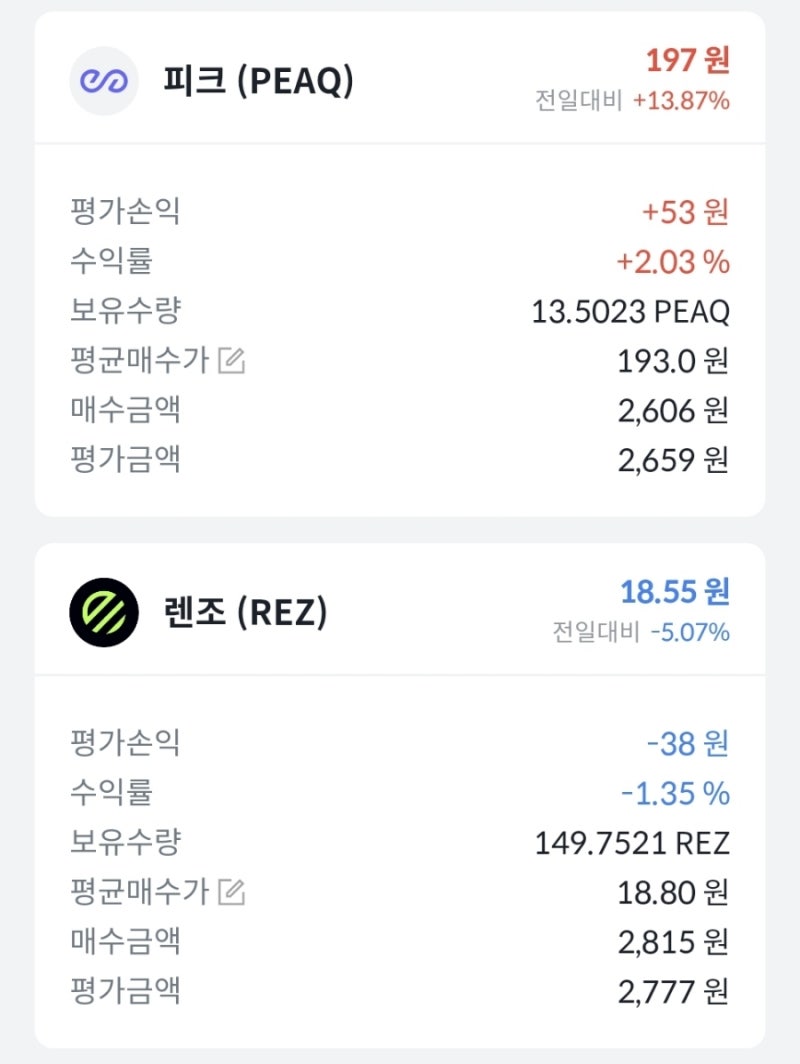Viewport: 800px width, 1064px height.
Task: Tap the PEAQ coin logo icon
Action: coord(103,81)
